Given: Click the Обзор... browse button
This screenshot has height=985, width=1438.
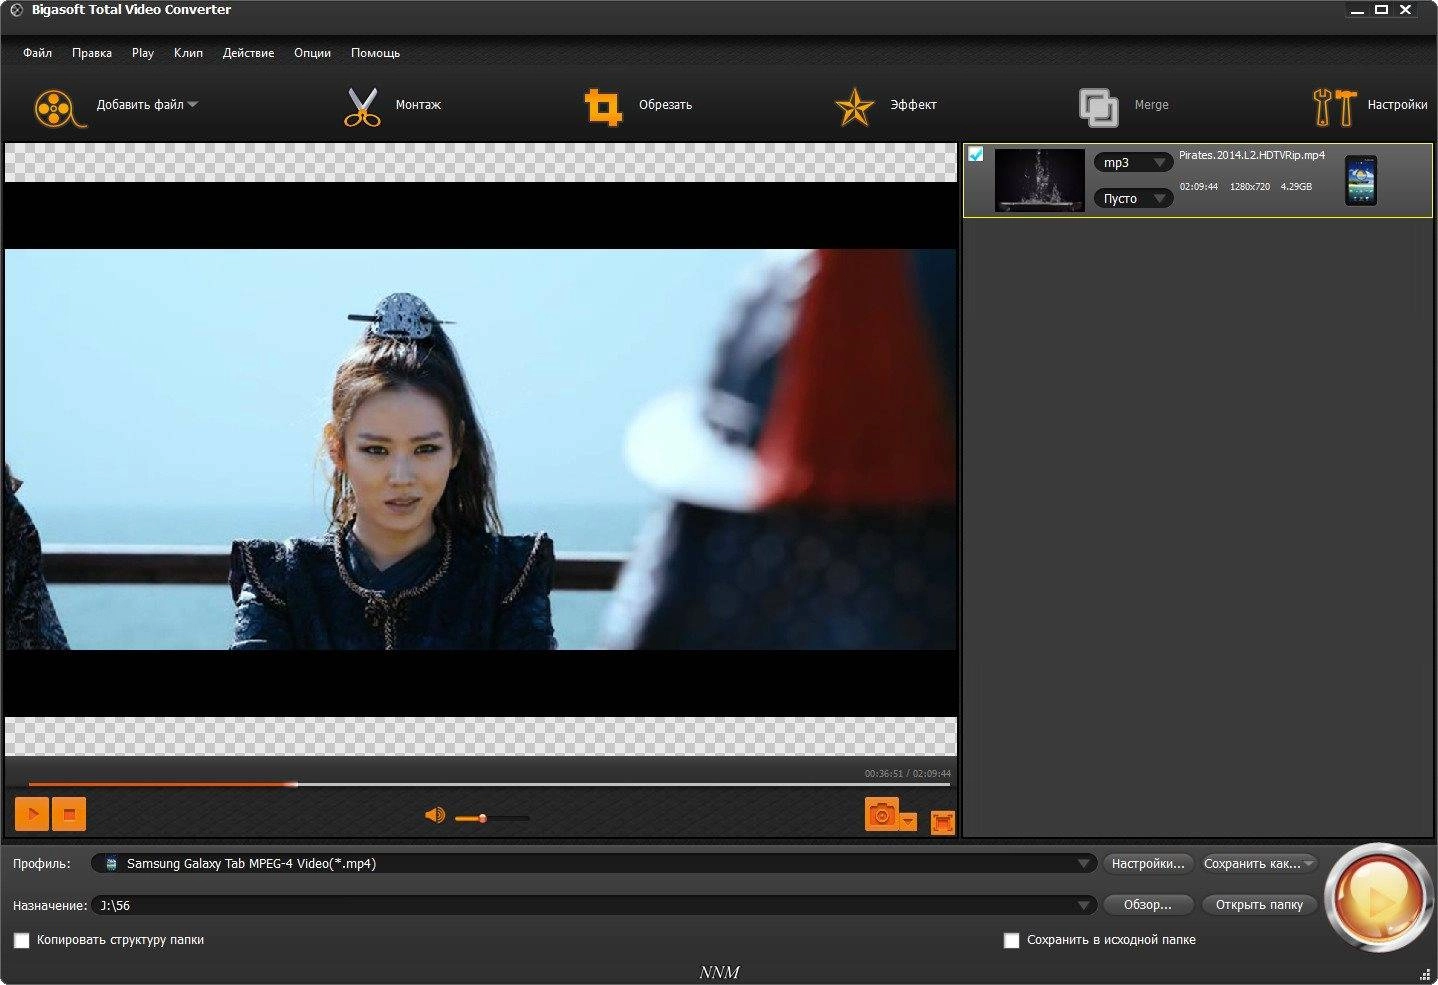Looking at the screenshot, I should pyautogui.click(x=1148, y=905).
